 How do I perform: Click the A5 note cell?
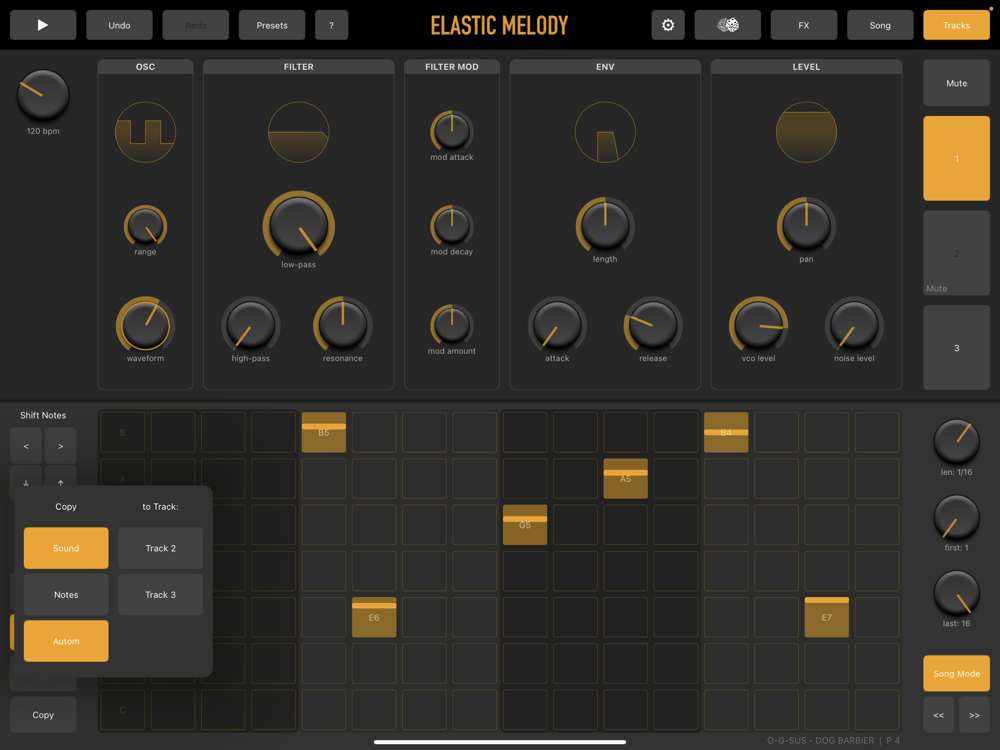click(x=626, y=478)
